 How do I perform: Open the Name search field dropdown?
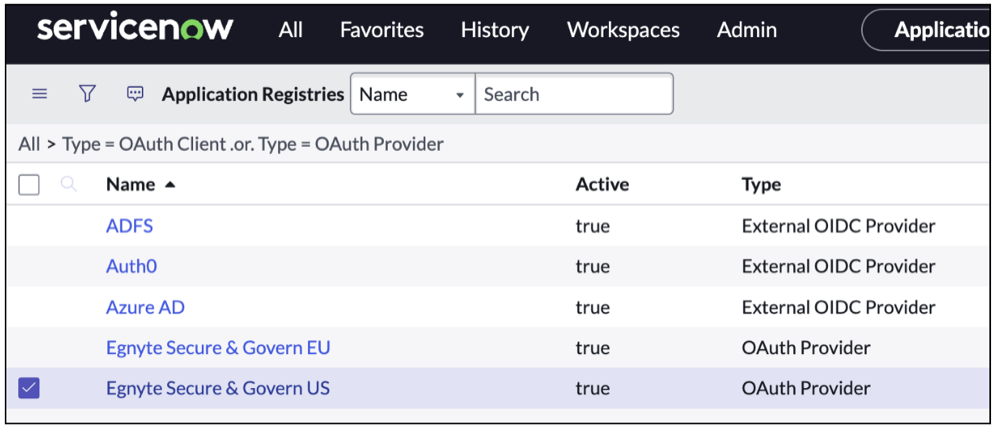coord(412,94)
